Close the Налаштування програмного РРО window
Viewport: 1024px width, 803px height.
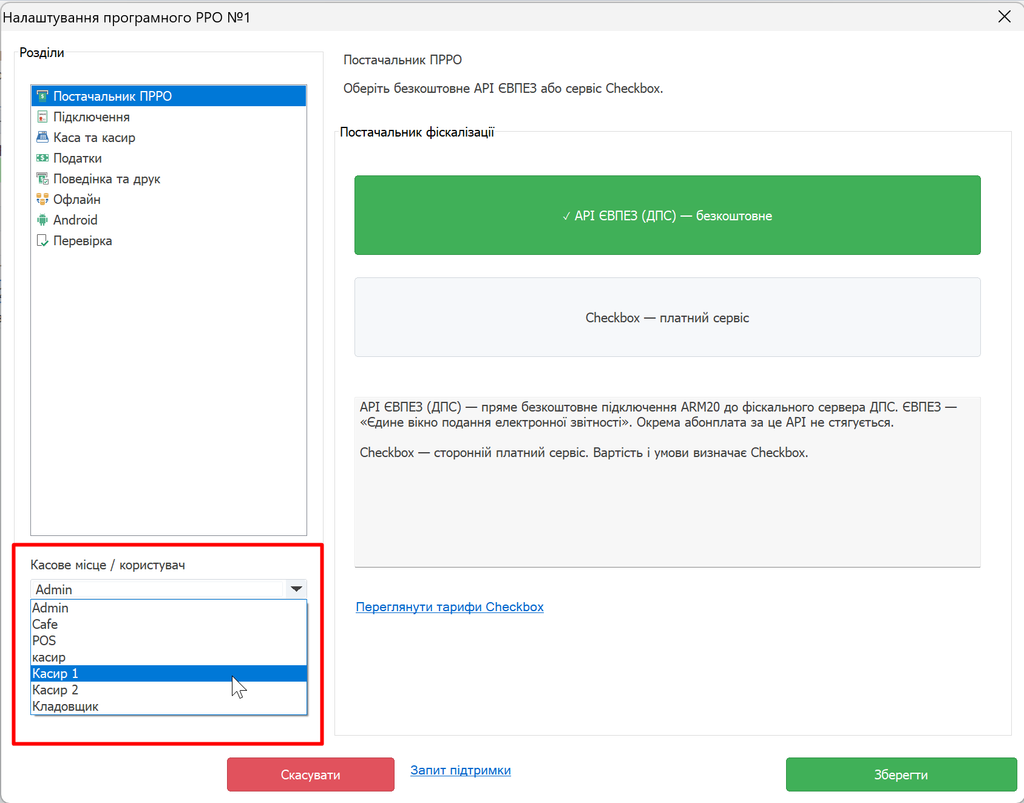1004,17
